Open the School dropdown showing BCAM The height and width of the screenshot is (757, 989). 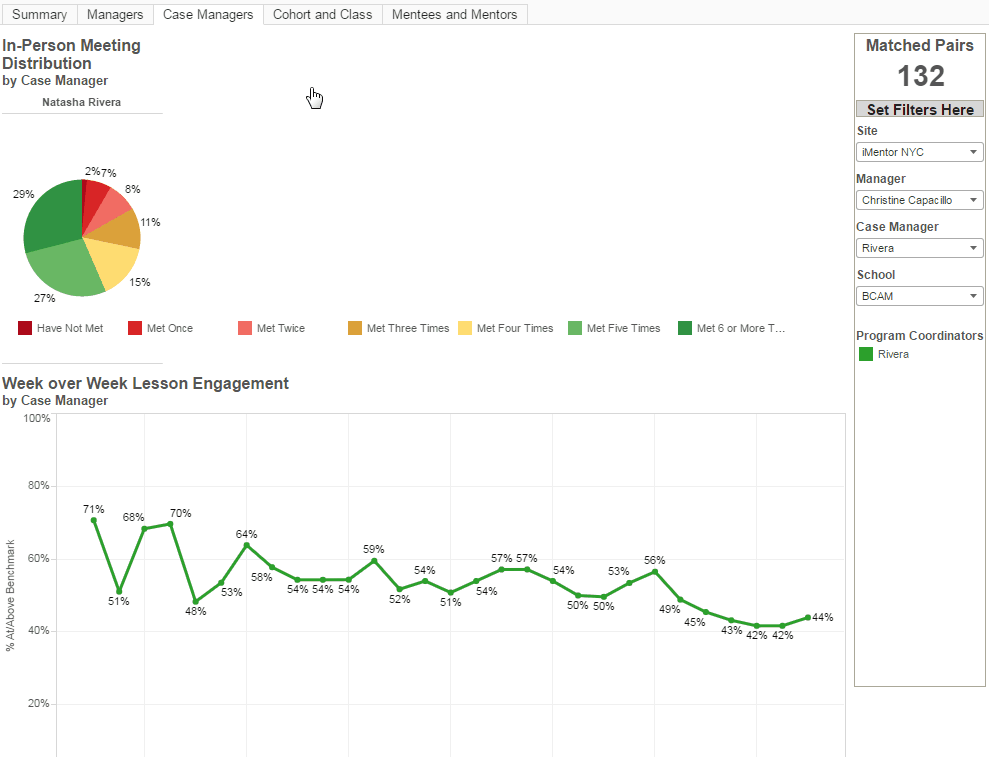point(920,296)
